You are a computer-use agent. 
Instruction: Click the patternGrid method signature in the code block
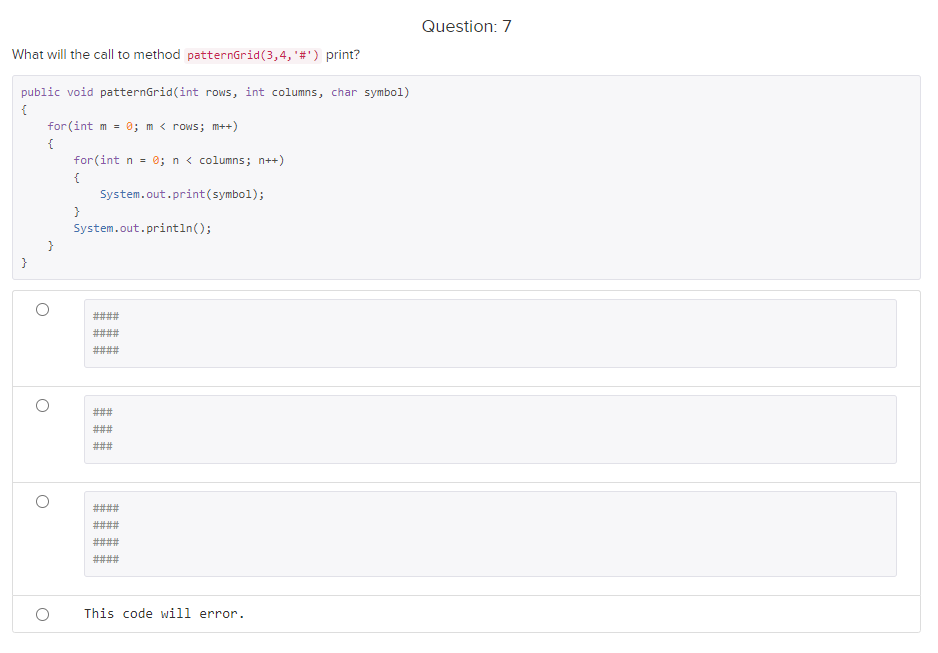(x=214, y=91)
